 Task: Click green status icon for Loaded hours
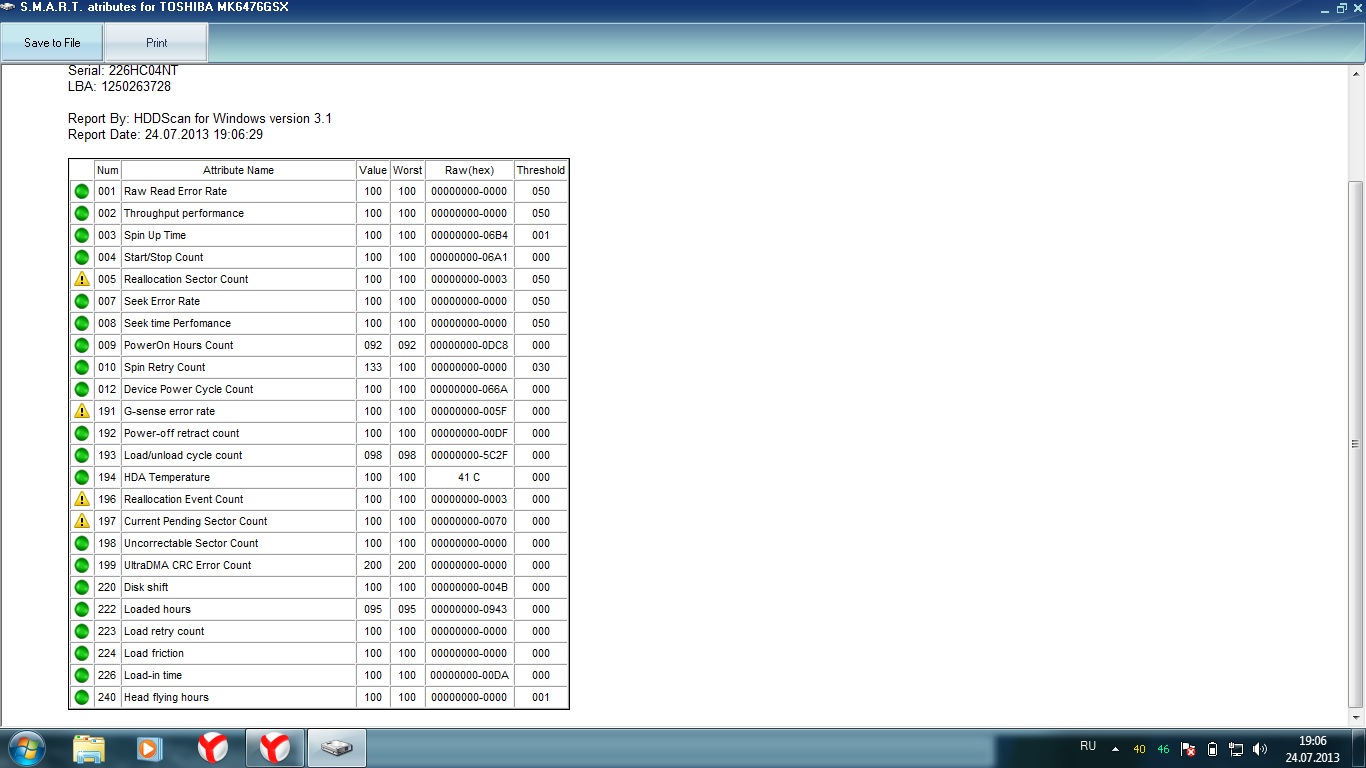pos(82,609)
